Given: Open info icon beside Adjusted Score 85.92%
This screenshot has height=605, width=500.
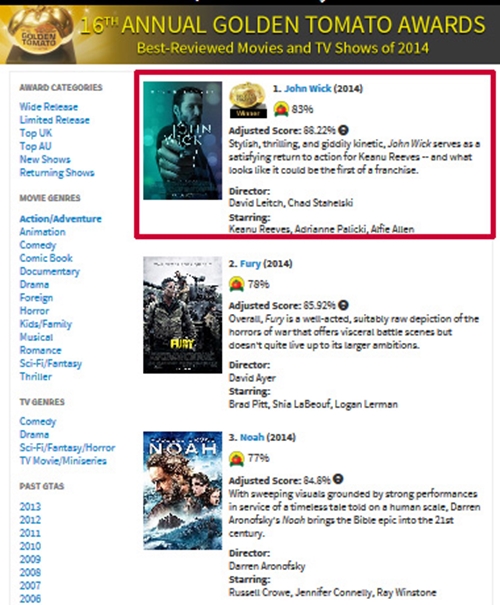Looking at the screenshot, I should (343, 305).
